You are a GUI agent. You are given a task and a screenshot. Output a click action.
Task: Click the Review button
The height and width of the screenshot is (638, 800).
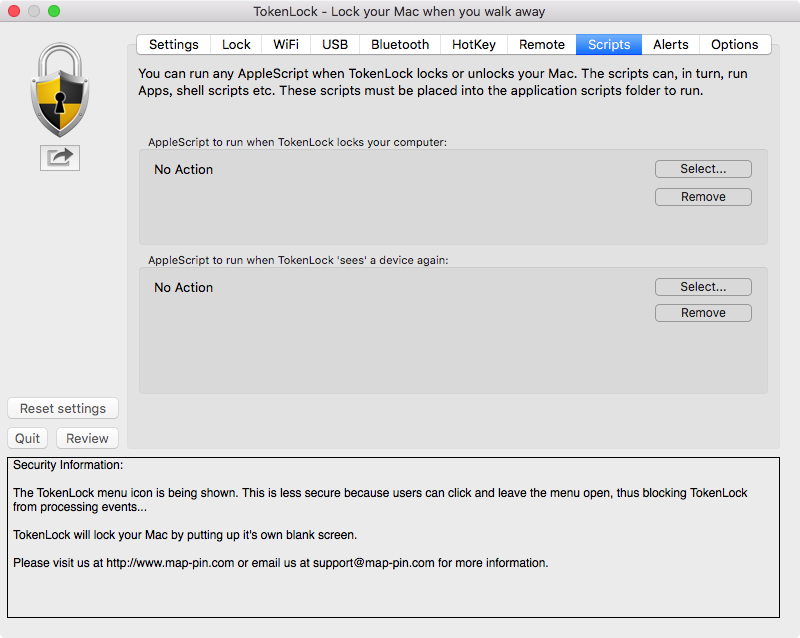tap(87, 438)
